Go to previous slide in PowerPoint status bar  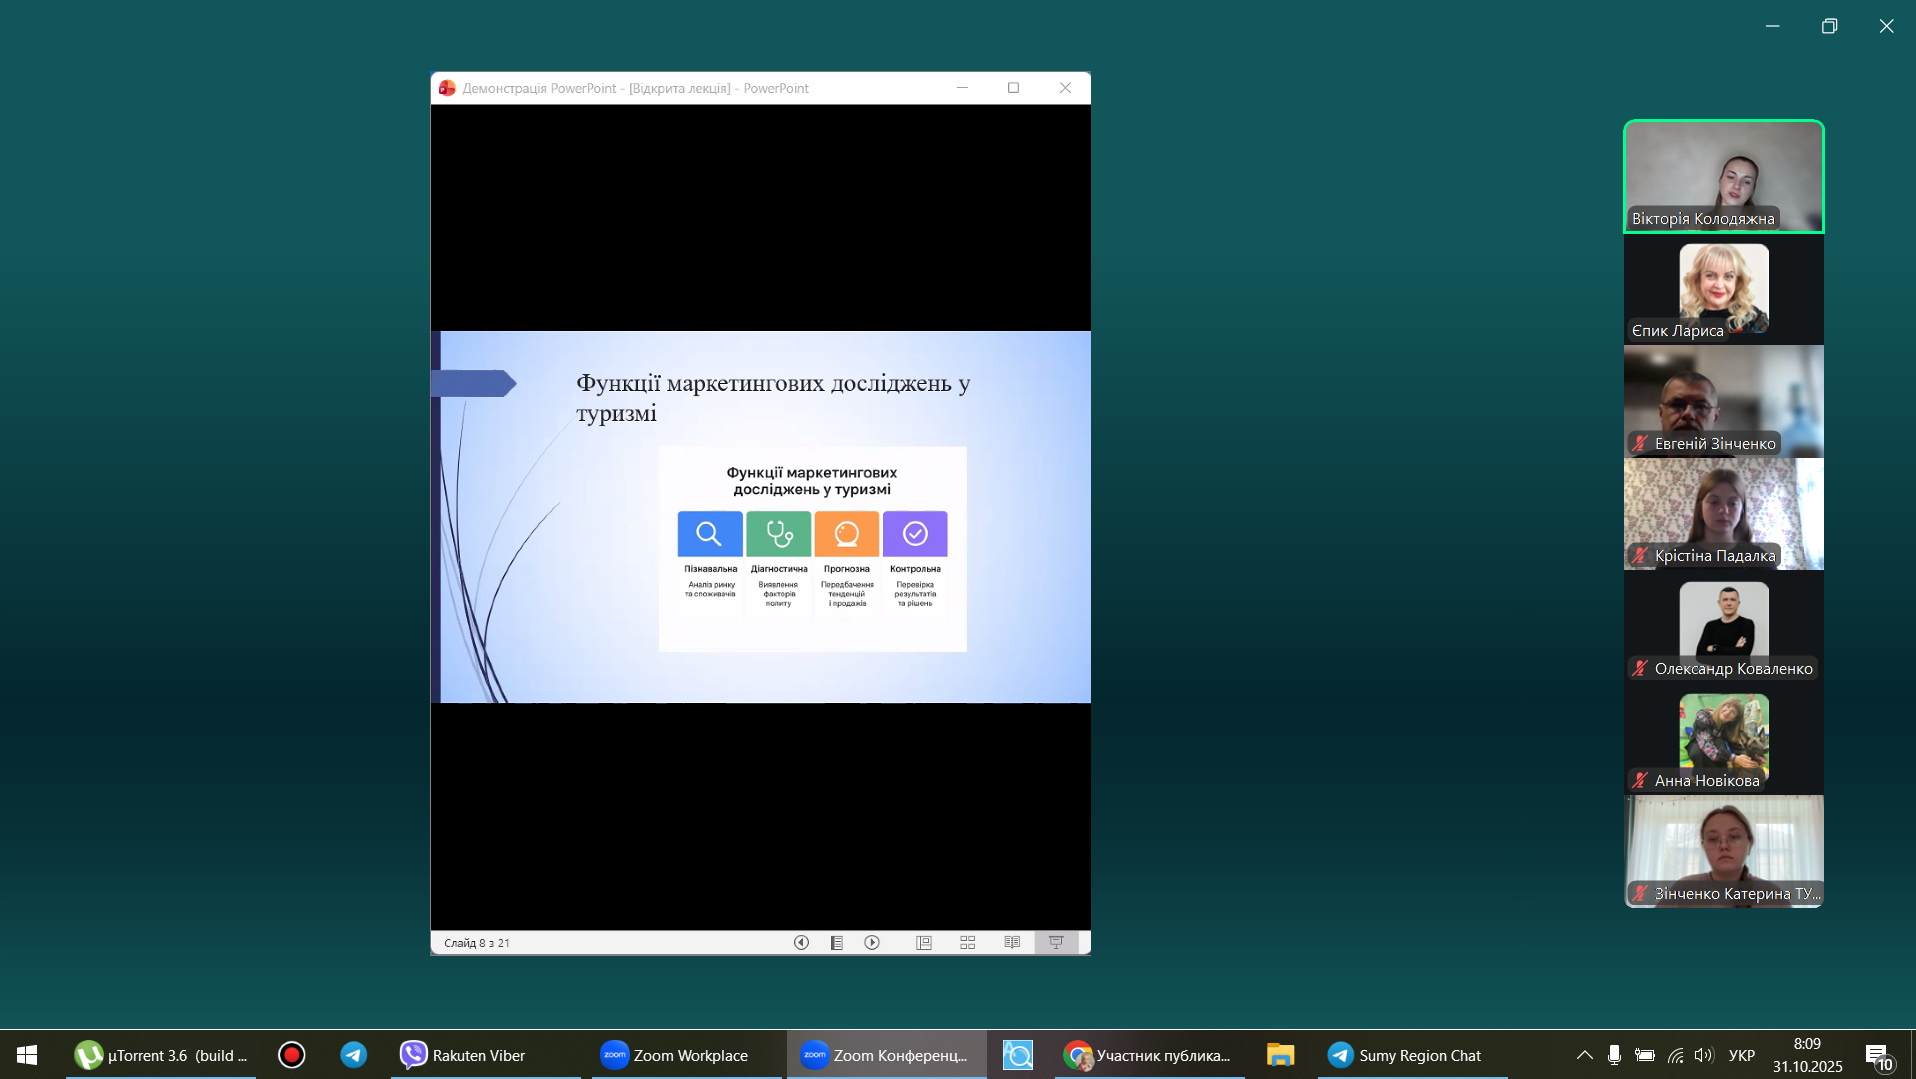801,942
